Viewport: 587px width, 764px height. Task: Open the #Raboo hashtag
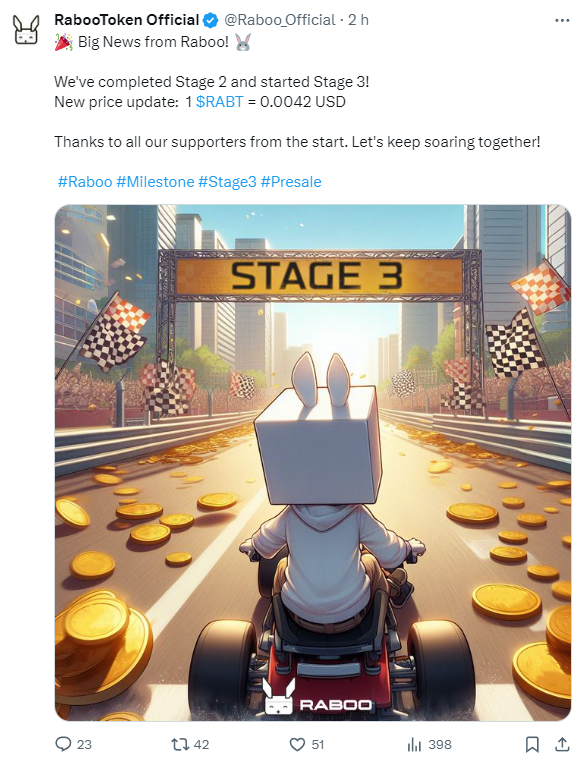pyautogui.click(x=85, y=182)
